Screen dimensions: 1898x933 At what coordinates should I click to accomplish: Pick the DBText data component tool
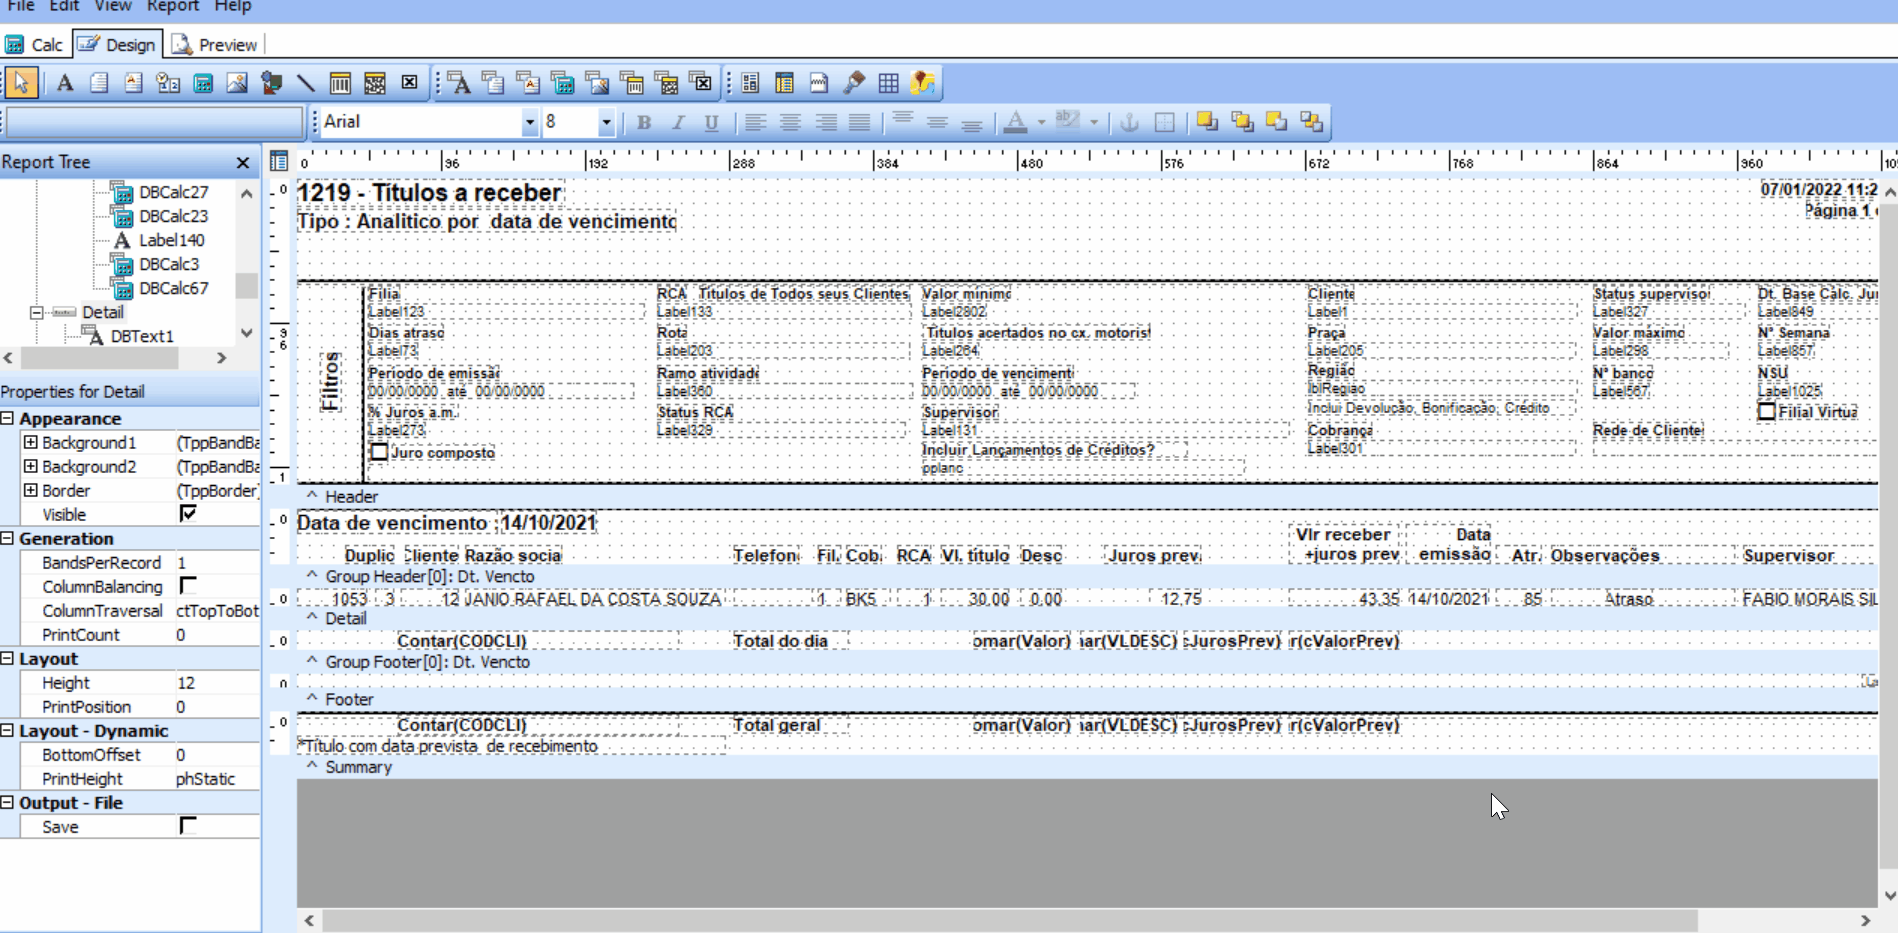coord(459,83)
